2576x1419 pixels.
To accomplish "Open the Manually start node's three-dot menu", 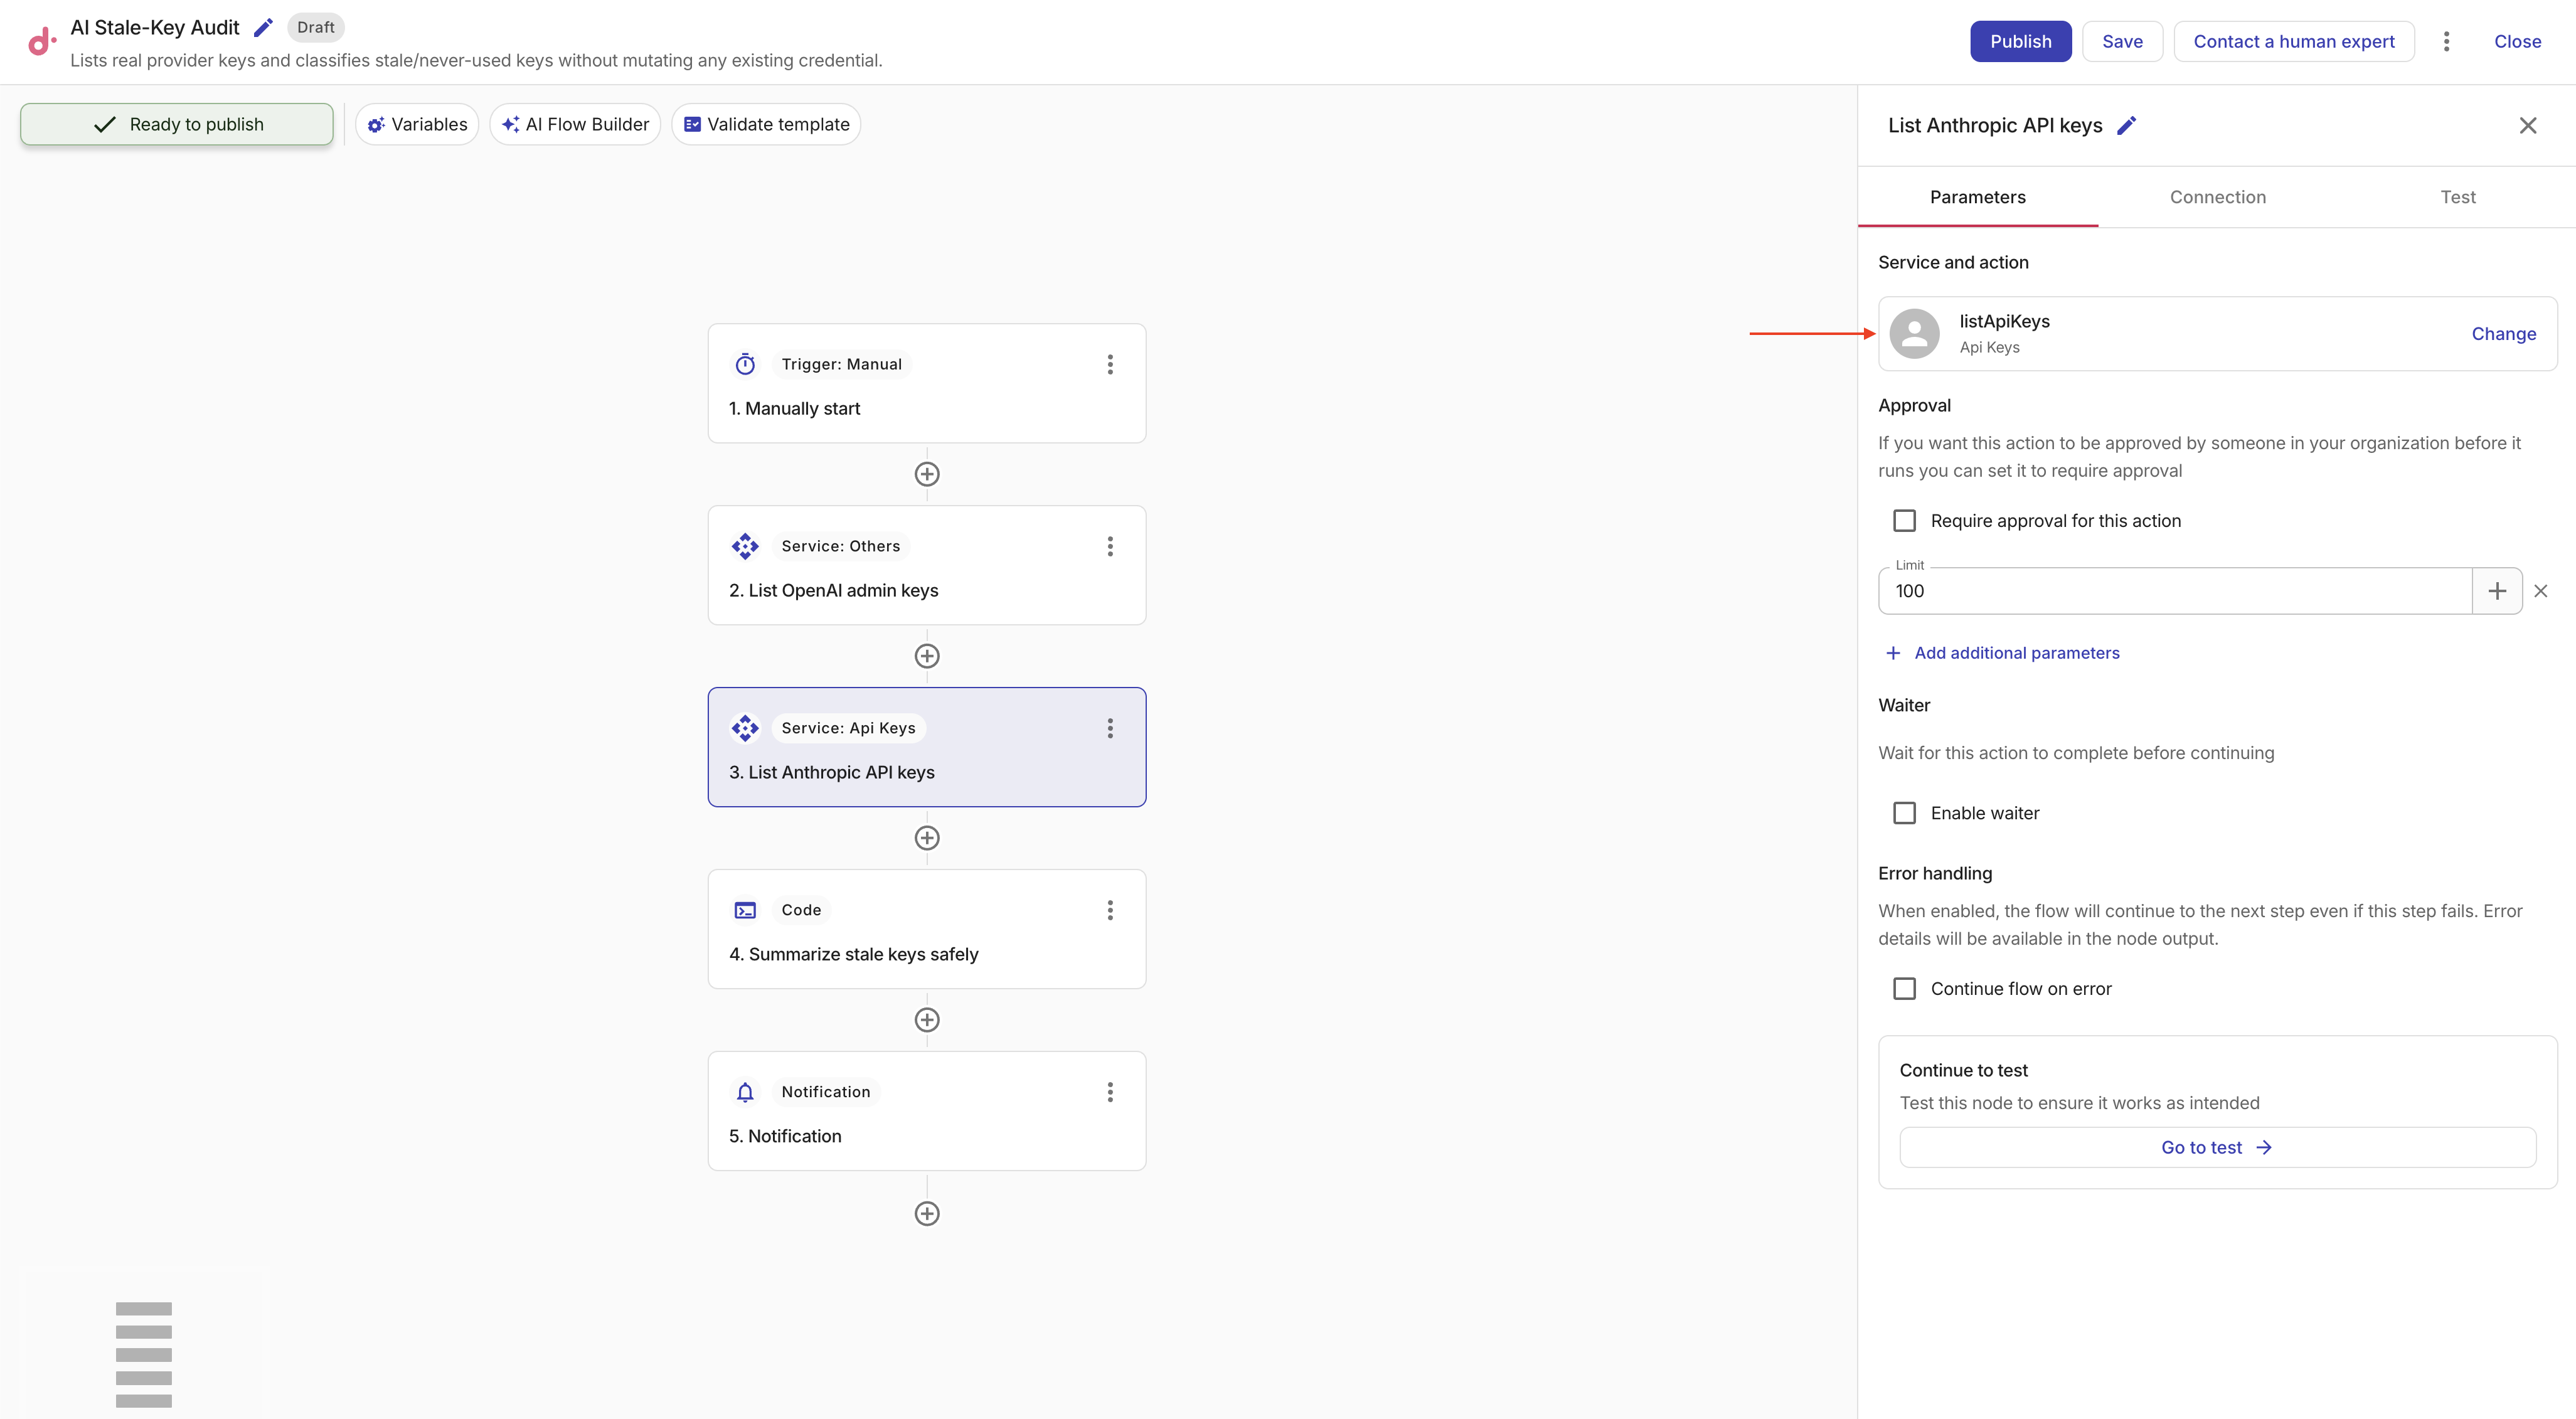I will pos(1110,364).
